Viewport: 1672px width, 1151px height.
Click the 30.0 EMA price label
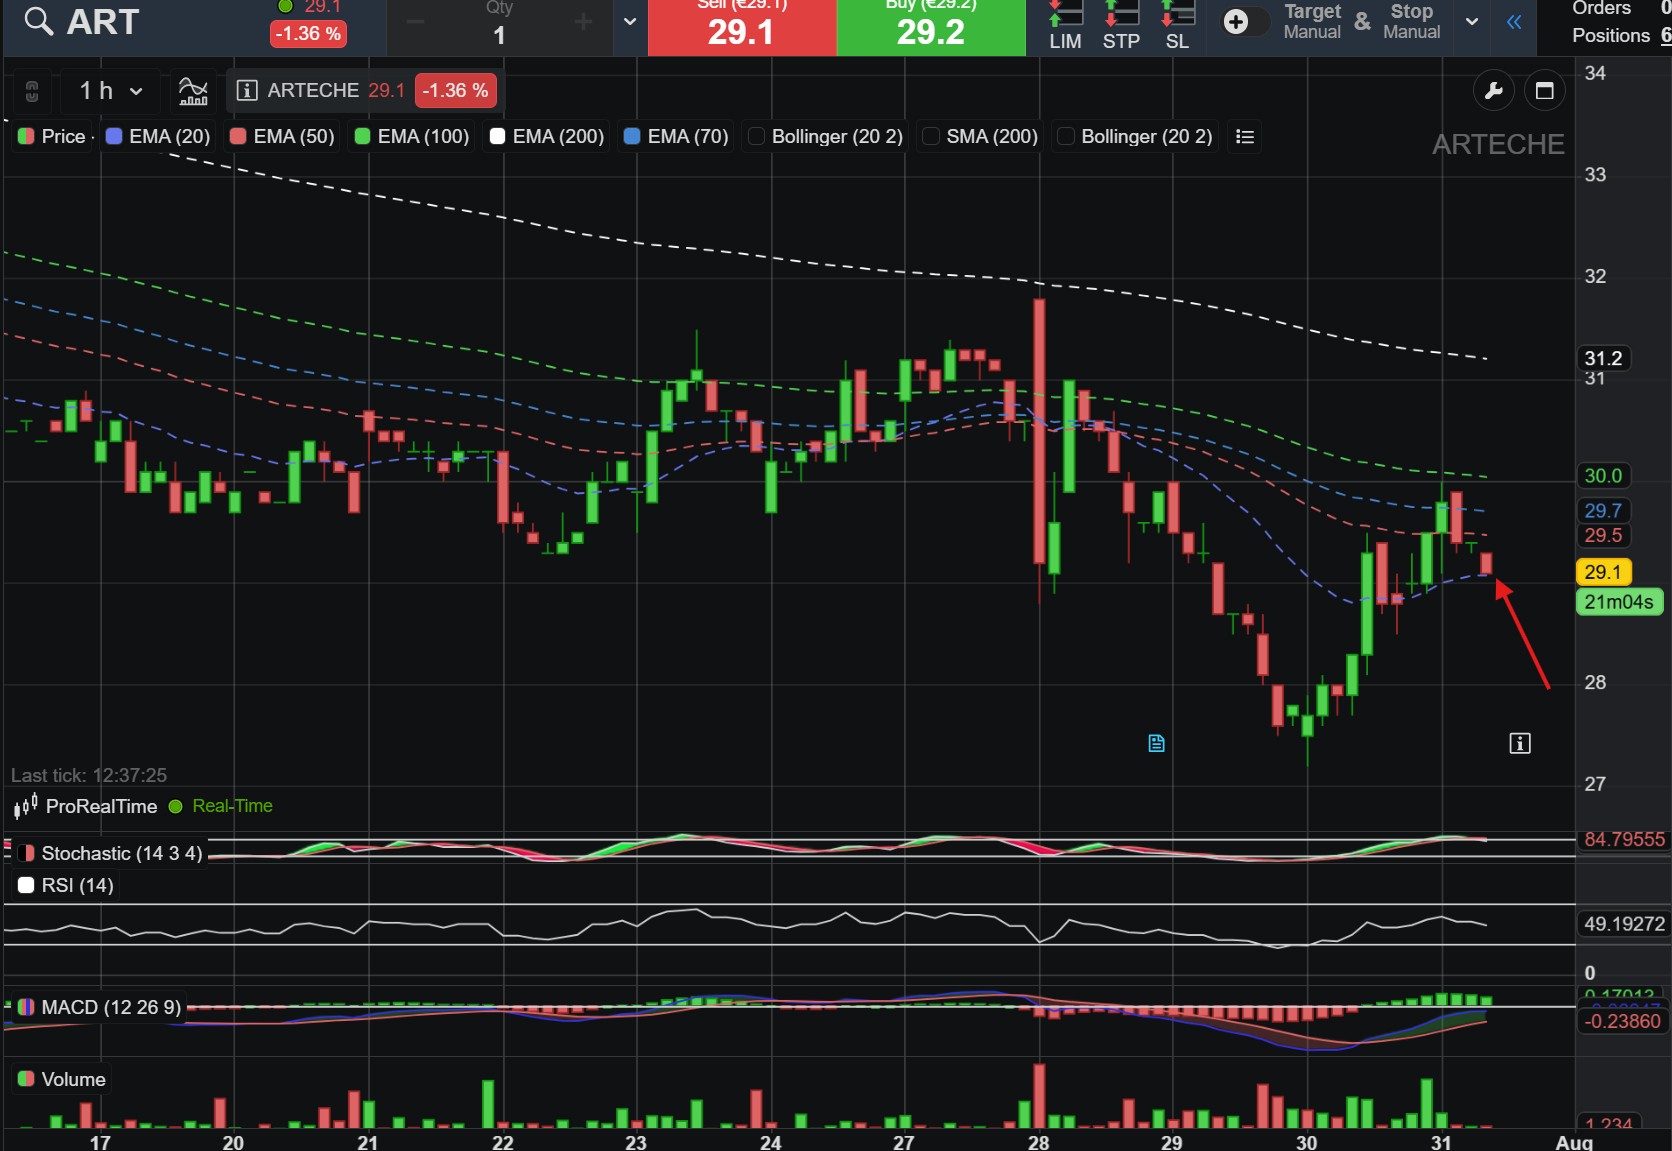click(x=1603, y=476)
